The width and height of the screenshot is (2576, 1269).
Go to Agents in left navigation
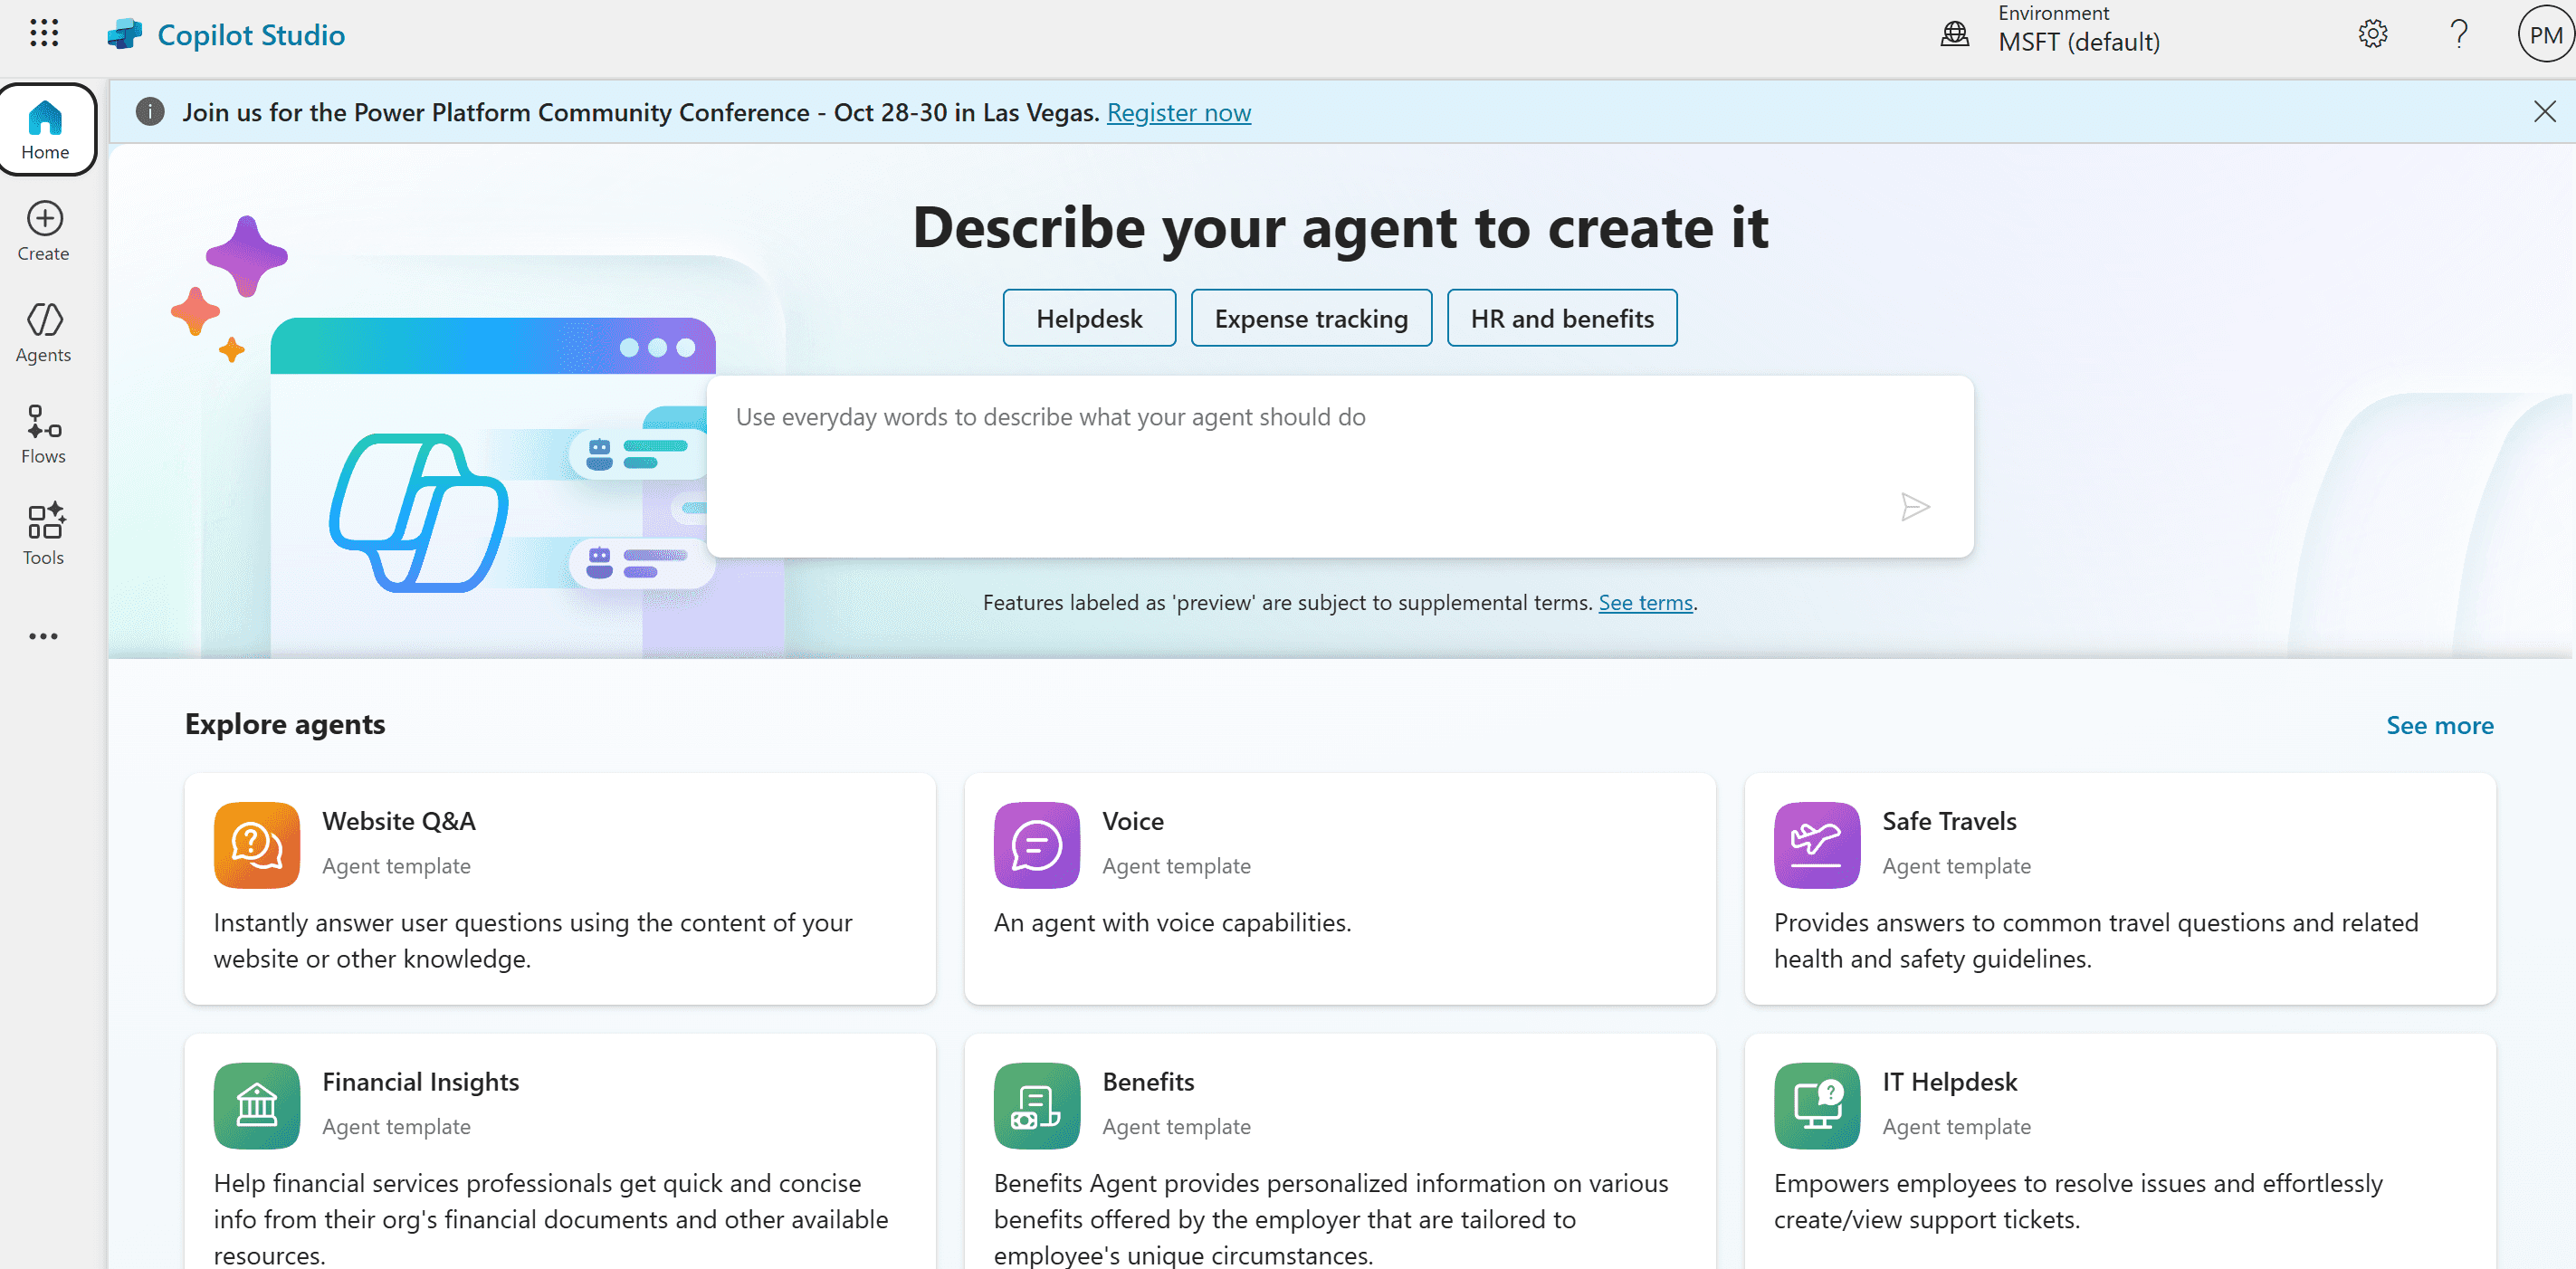tap(44, 333)
